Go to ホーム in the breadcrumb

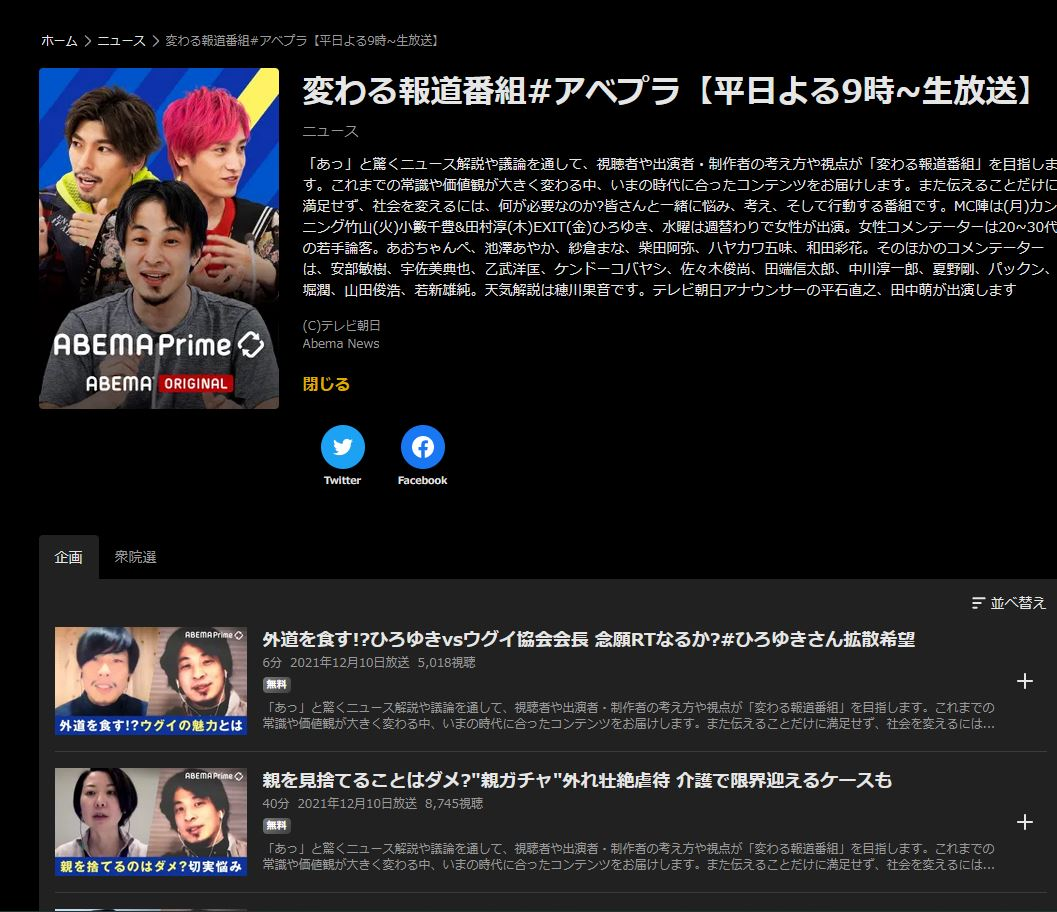(59, 41)
